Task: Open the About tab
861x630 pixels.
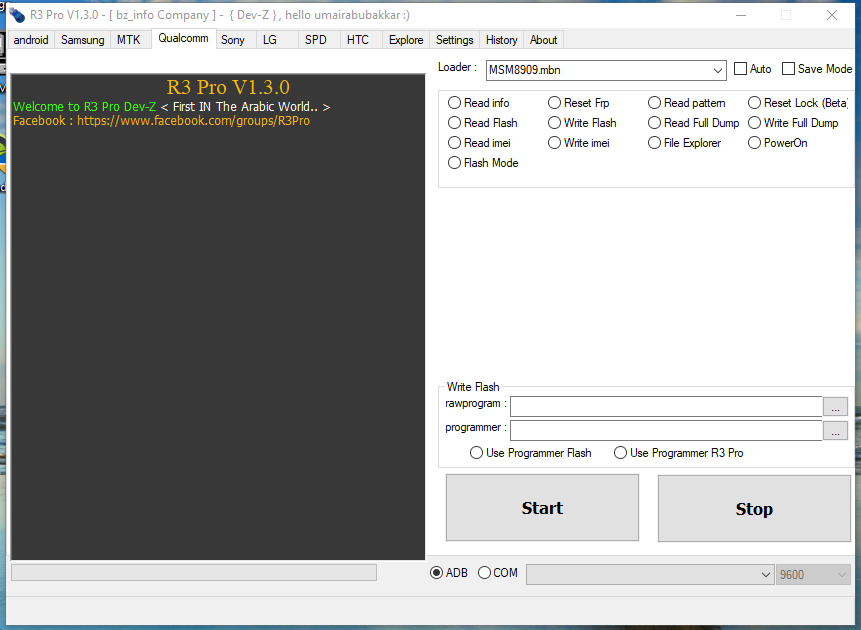Action: click(x=544, y=40)
